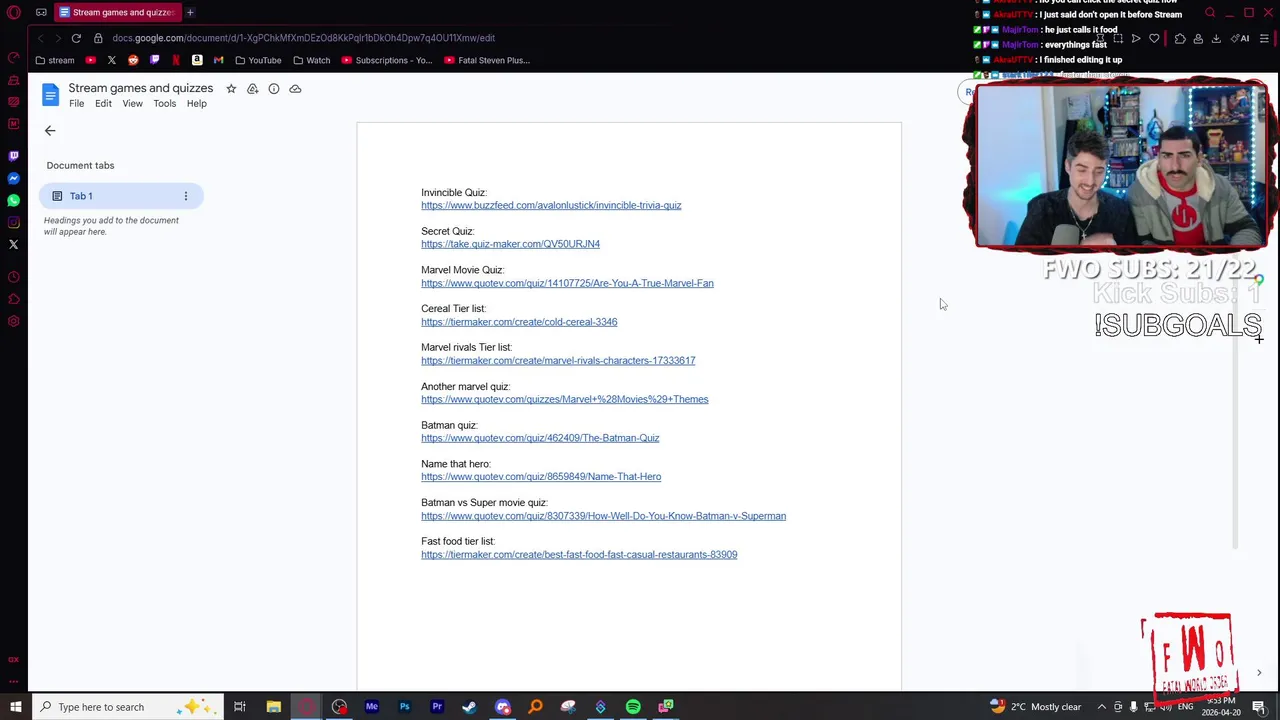1280x720 pixels.
Task: Open the marvel-rivals-characters tier list link
Action: tap(558, 361)
